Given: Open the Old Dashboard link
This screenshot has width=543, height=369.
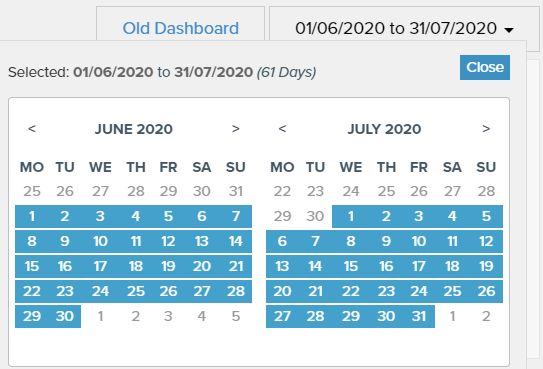Looking at the screenshot, I should pyautogui.click(x=180, y=28).
